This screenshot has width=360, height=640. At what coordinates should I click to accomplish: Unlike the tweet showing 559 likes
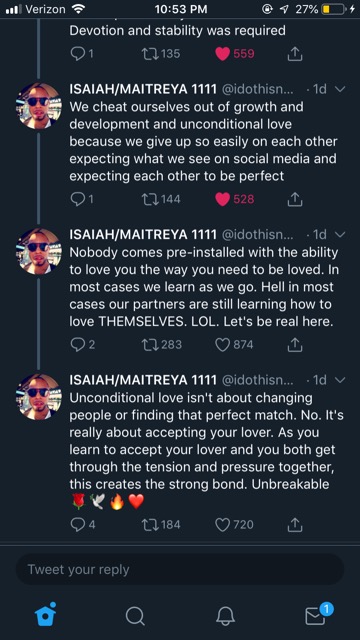click(222, 54)
